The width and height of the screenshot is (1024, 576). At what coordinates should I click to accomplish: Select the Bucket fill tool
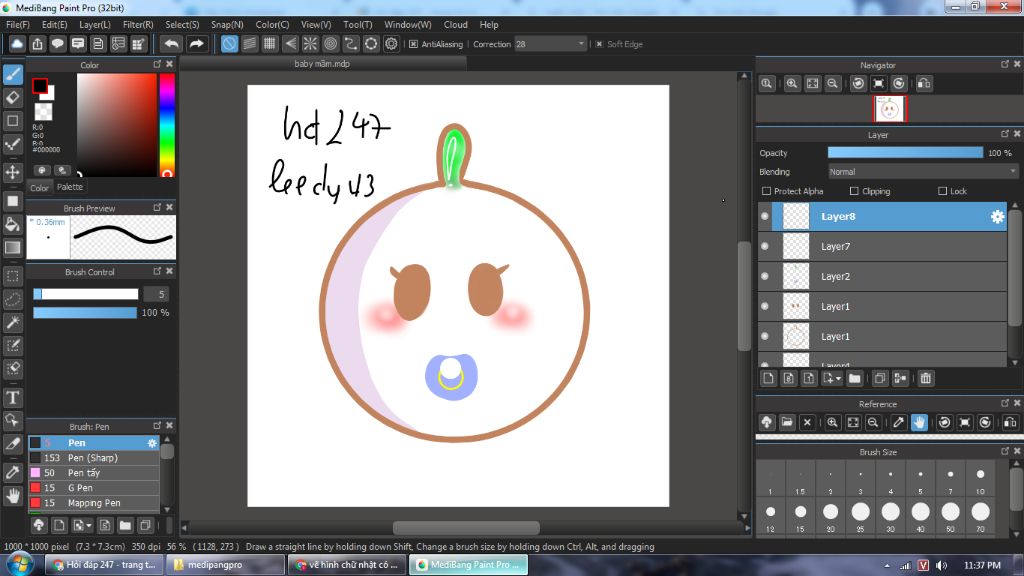click(x=12, y=225)
